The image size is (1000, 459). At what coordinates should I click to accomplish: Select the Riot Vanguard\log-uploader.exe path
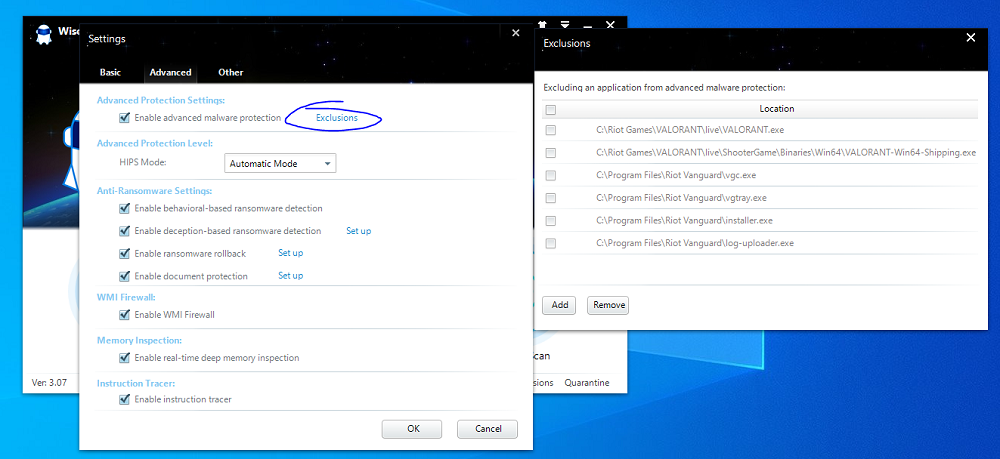[x=695, y=244]
